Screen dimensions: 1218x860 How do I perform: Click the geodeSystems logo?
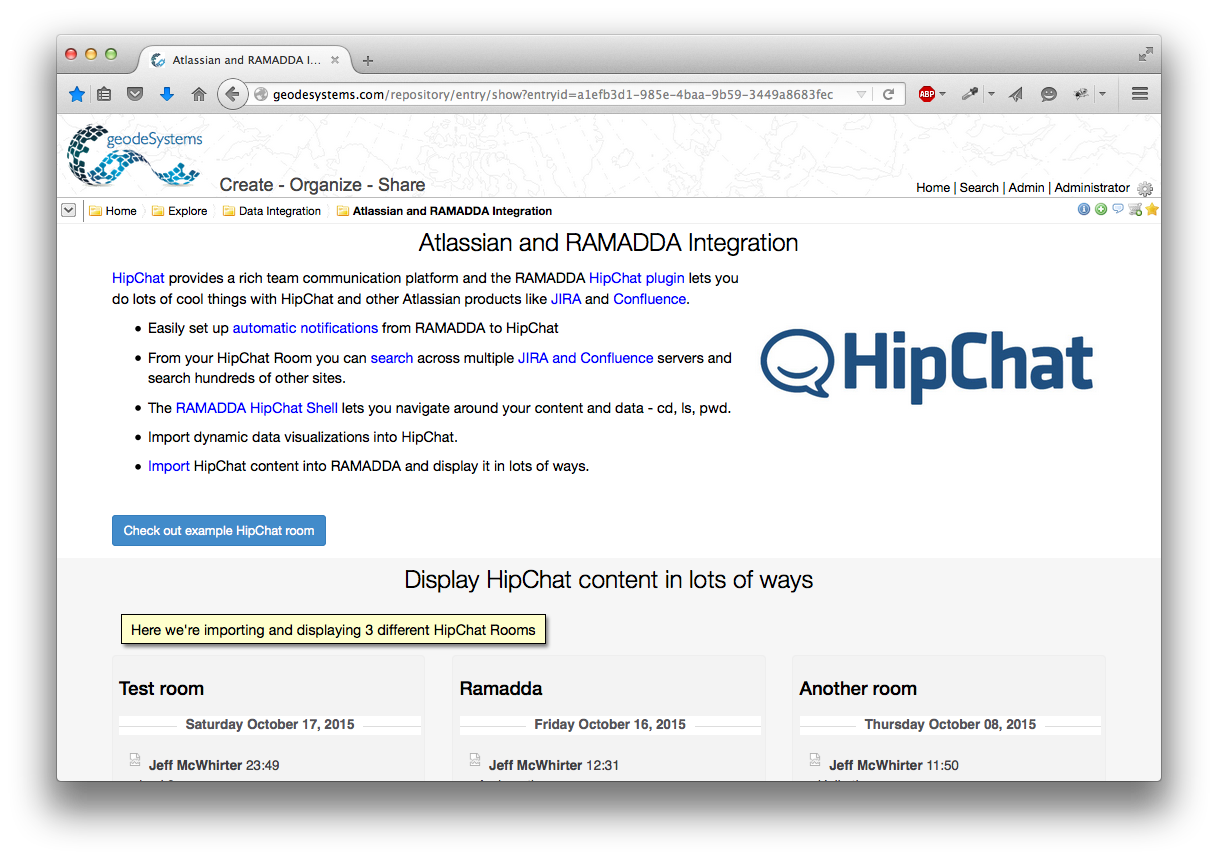[x=135, y=154]
